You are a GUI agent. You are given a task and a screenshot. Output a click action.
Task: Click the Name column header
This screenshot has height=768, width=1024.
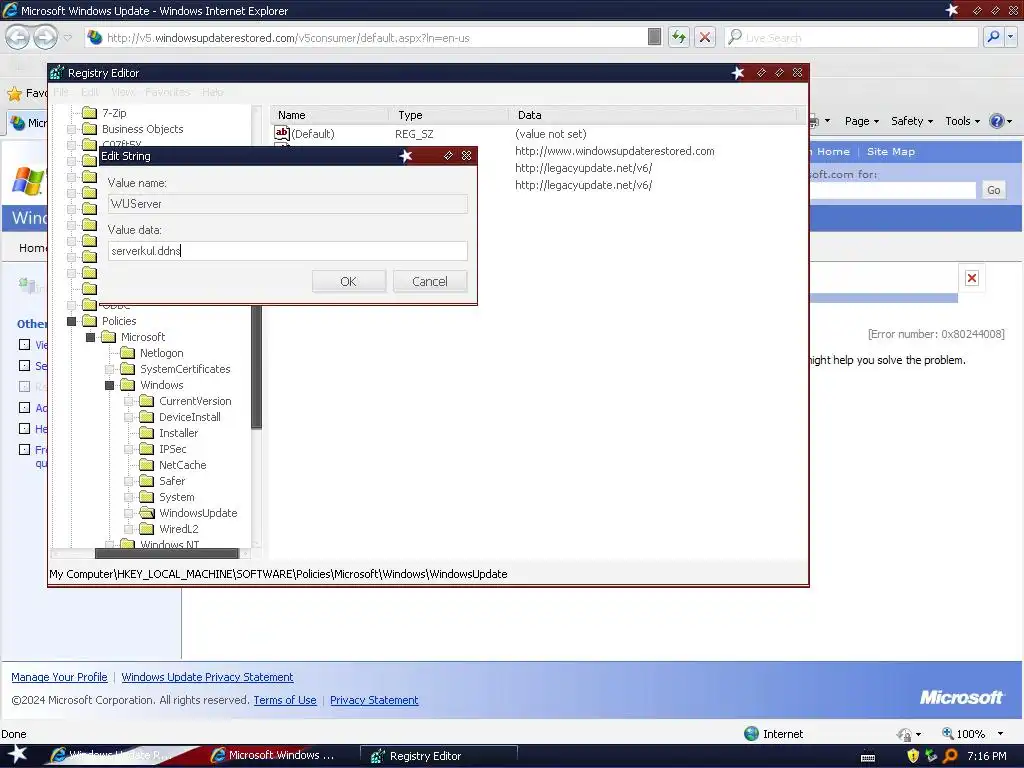coord(329,115)
